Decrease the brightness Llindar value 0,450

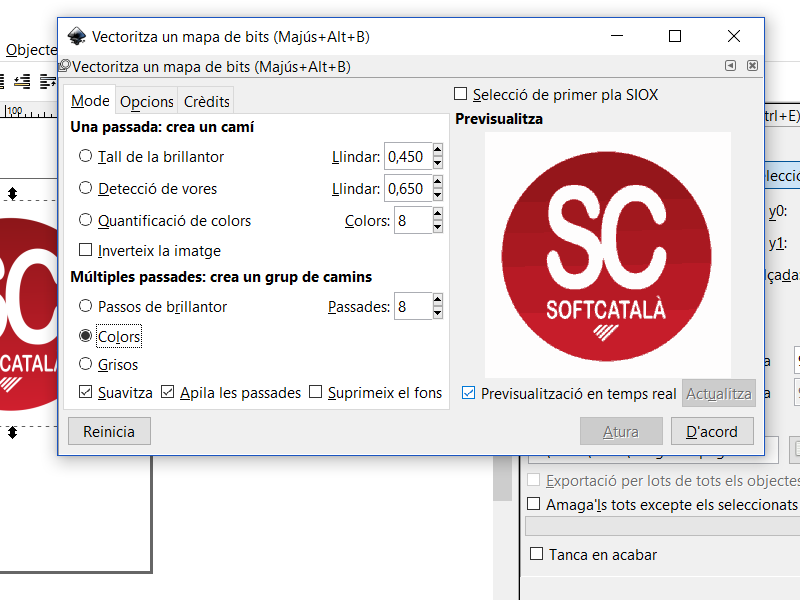click(437, 163)
